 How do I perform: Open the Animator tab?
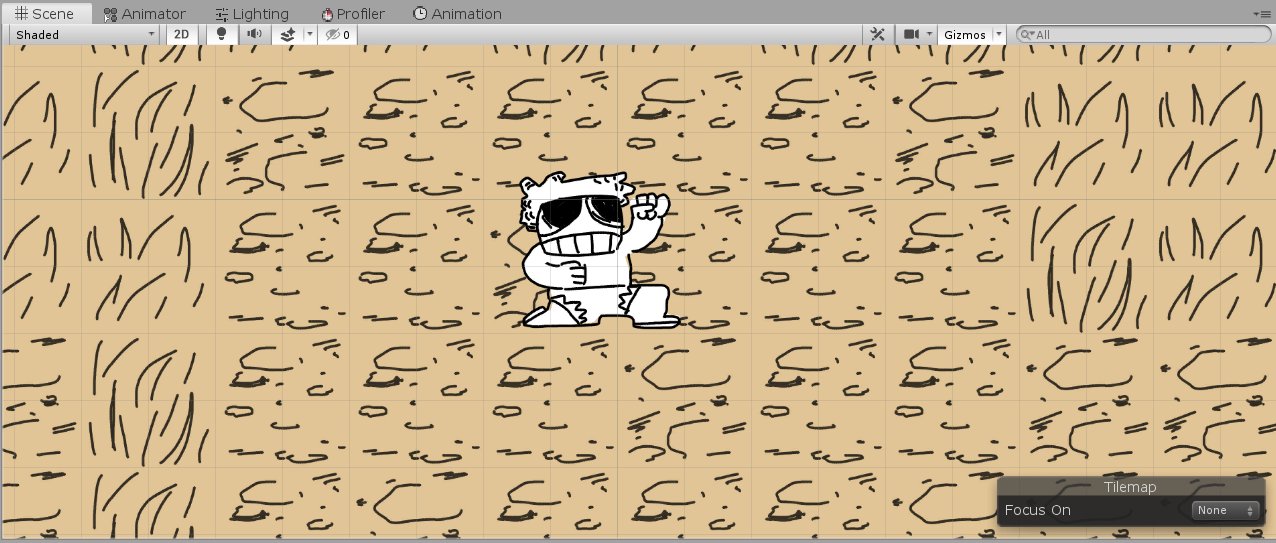(145, 13)
